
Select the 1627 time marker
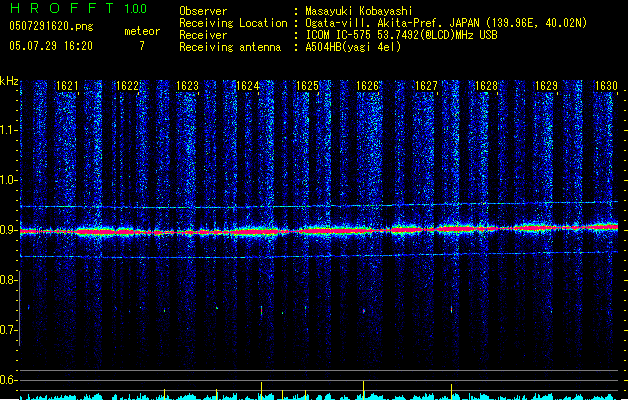point(426,86)
